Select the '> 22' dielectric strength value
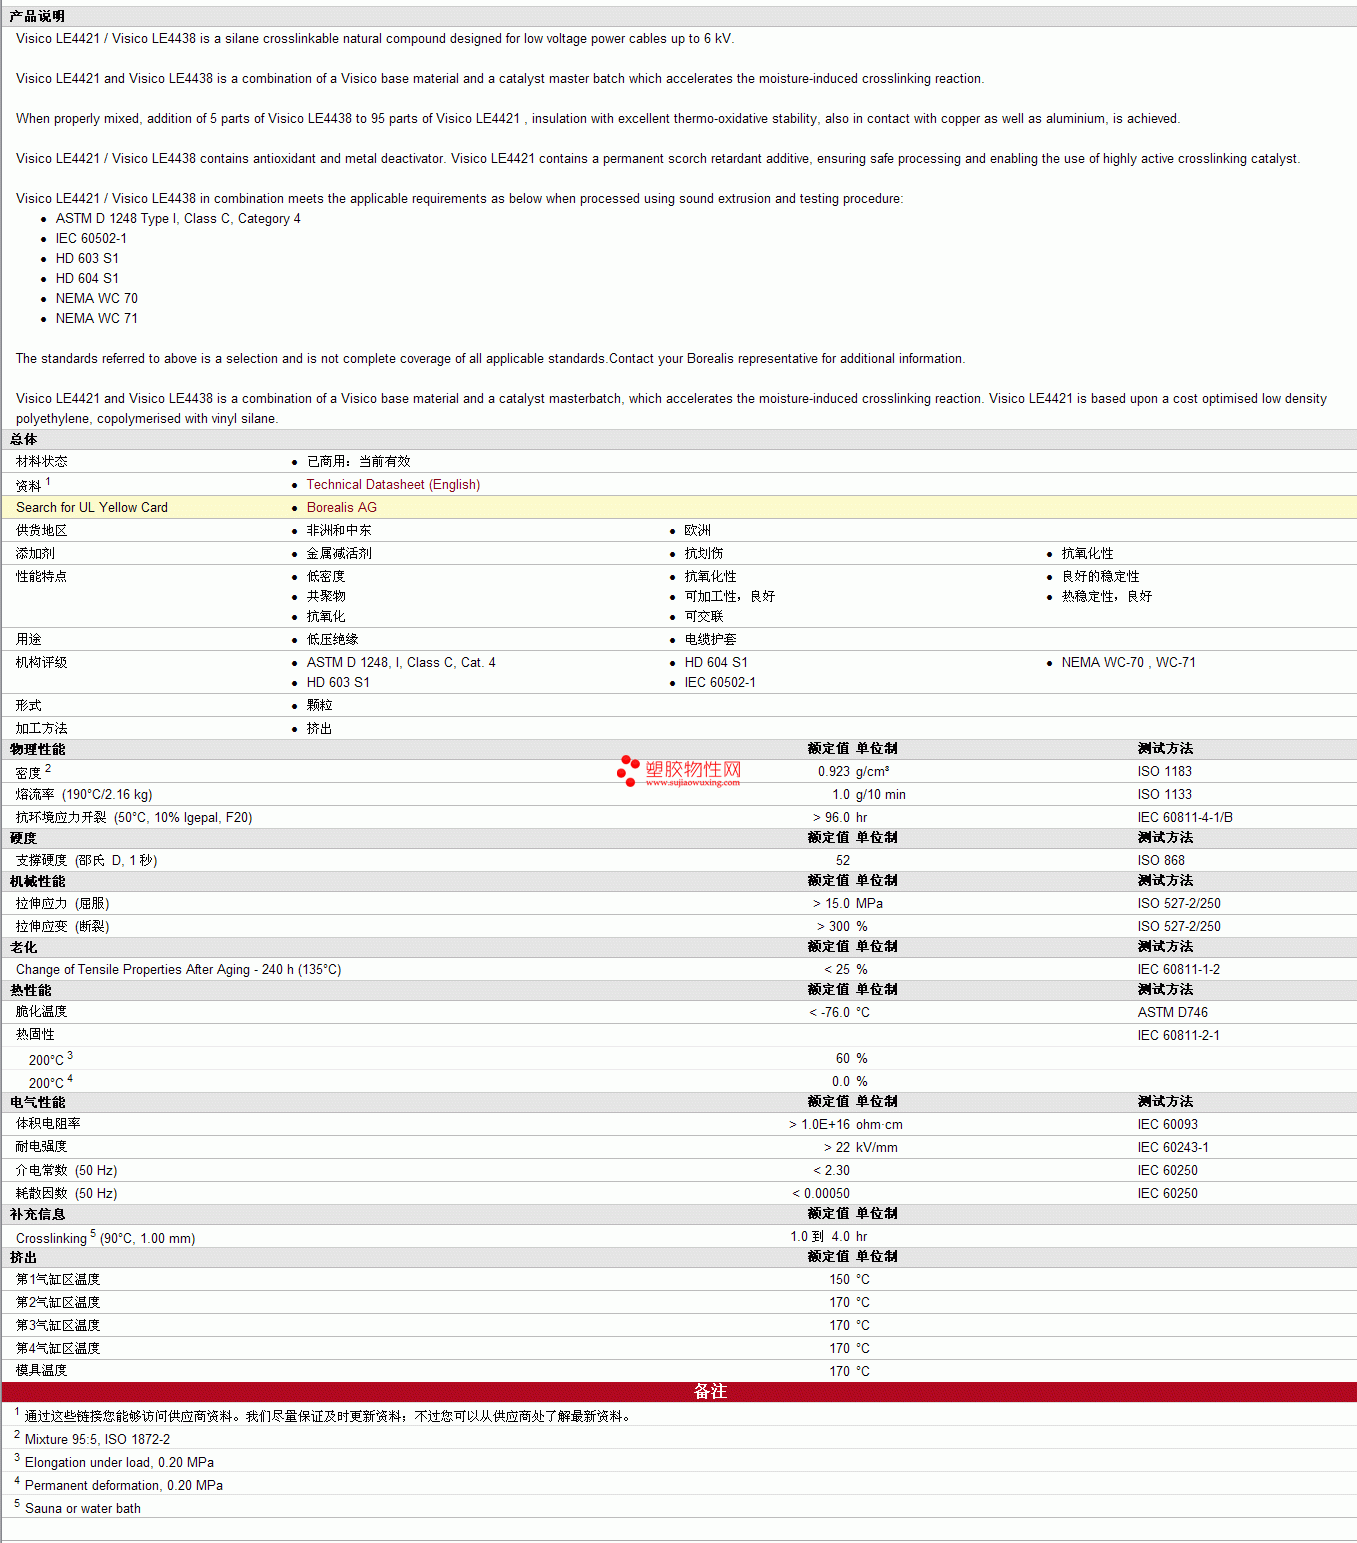Image resolution: width=1357 pixels, height=1543 pixels. pos(837,1147)
